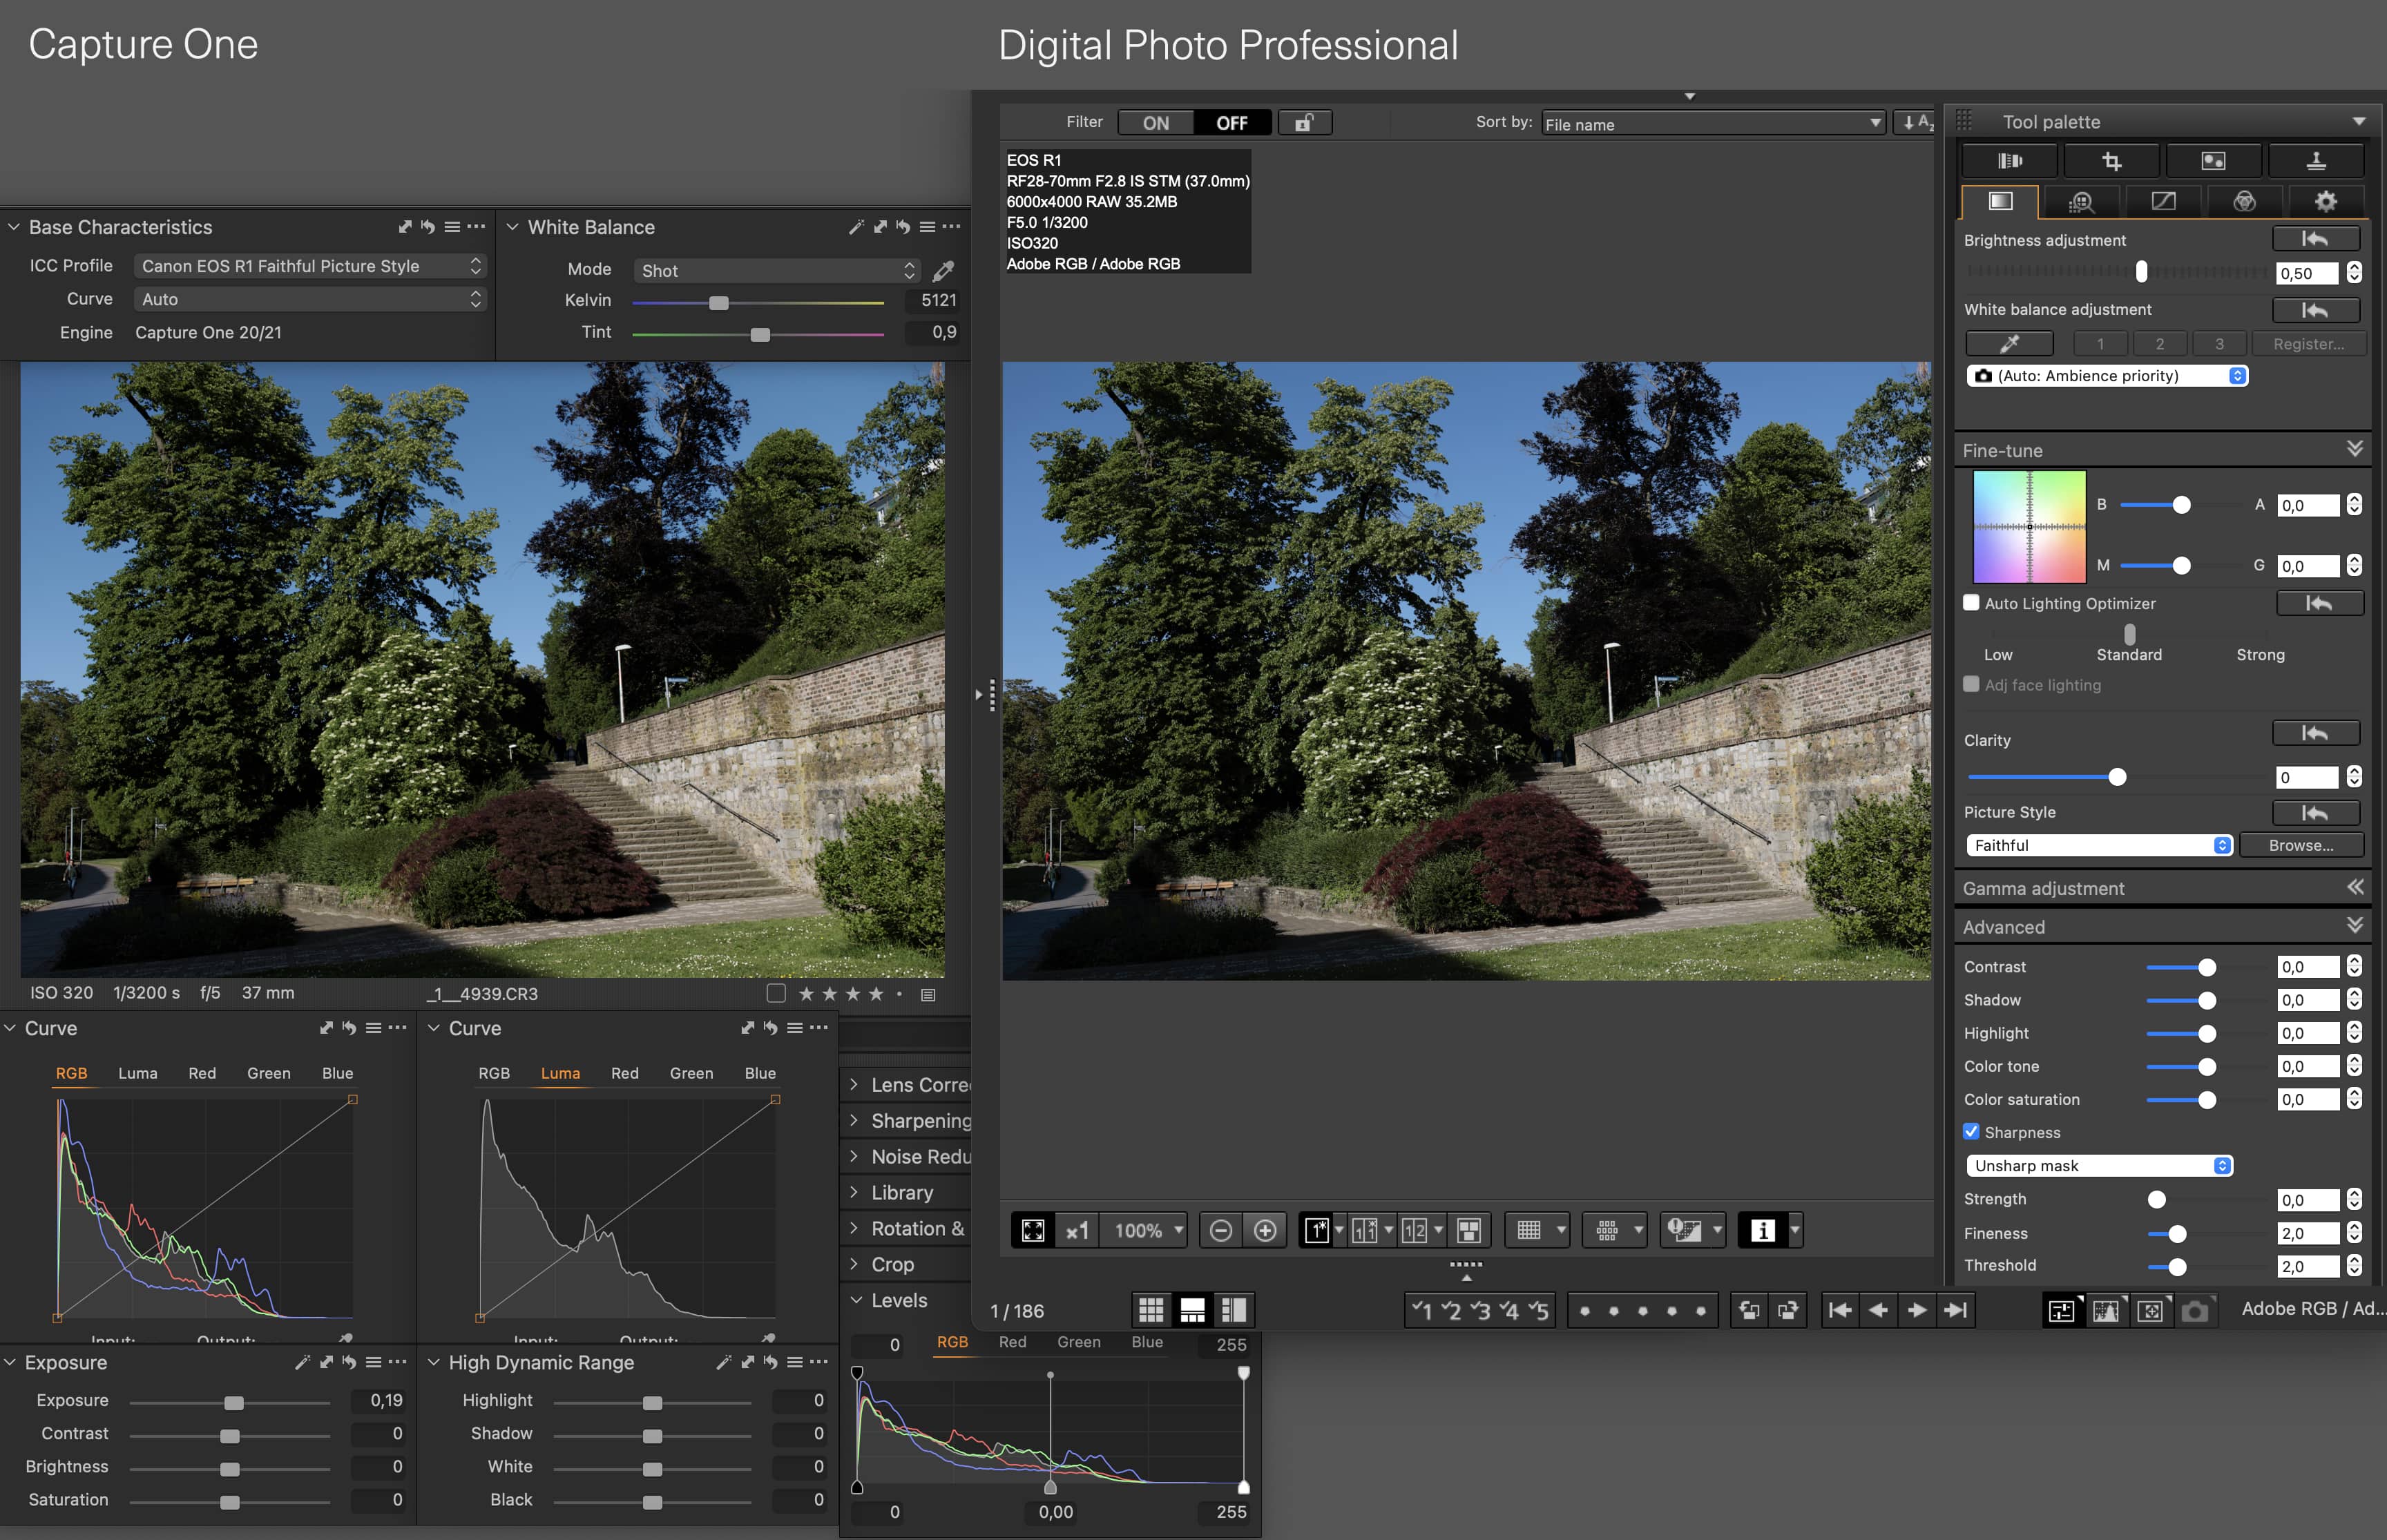Open the Curve Auto dropdown in Base Characteristics

[310, 299]
